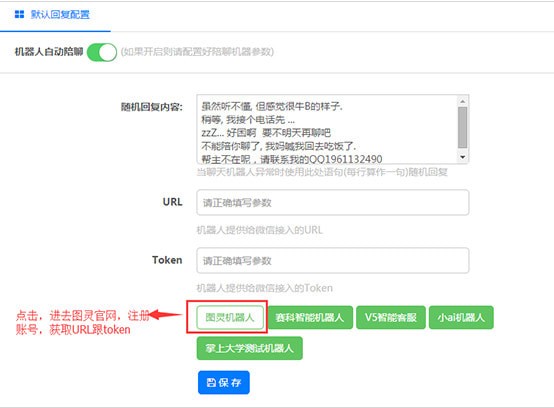The height and width of the screenshot is (408, 554).
Task: Save settings with the 保存 button
Action: 224,382
